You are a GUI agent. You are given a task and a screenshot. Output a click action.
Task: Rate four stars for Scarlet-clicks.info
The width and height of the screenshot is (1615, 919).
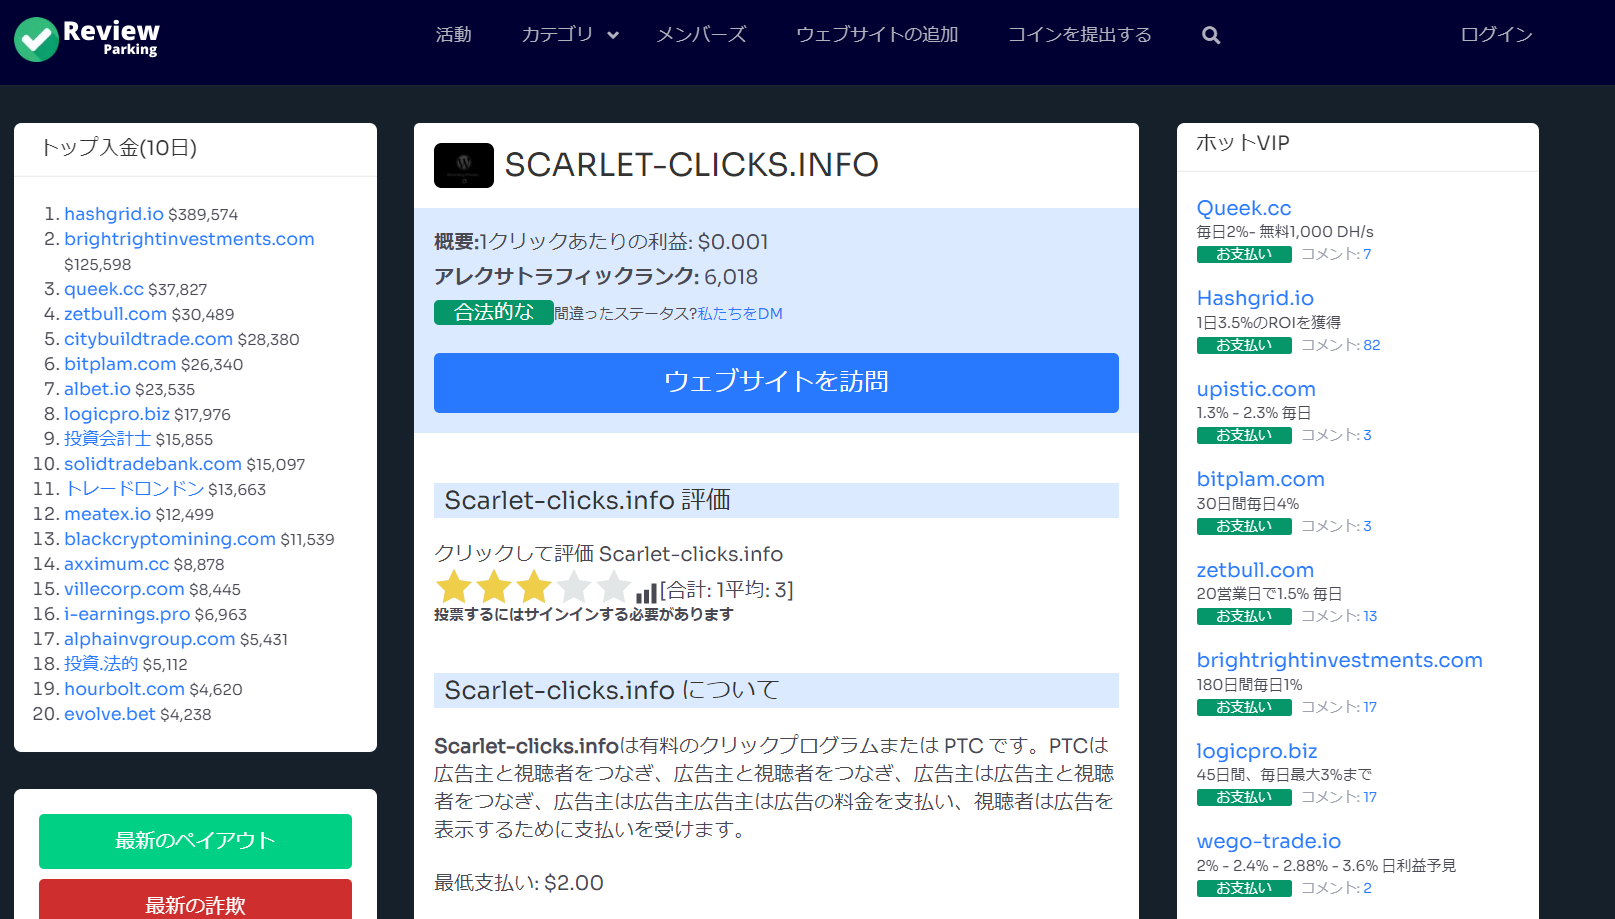(574, 587)
